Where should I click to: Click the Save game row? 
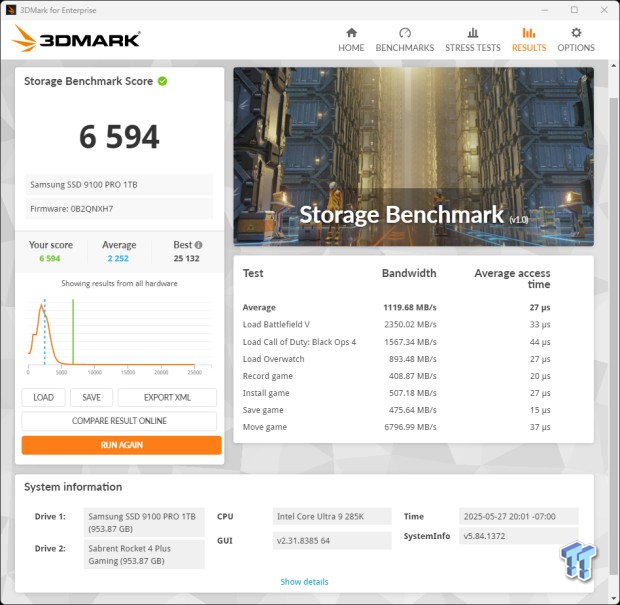tap(397, 410)
